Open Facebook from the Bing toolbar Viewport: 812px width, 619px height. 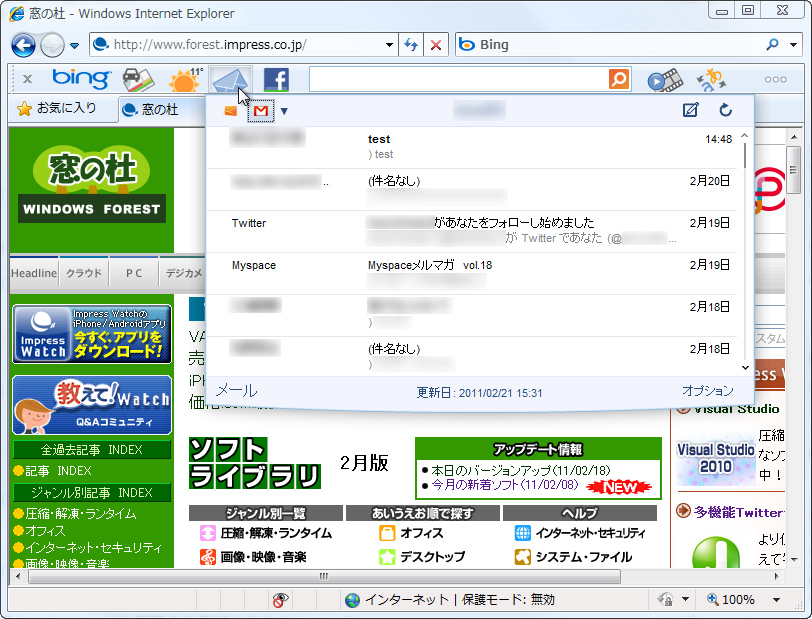[276, 79]
